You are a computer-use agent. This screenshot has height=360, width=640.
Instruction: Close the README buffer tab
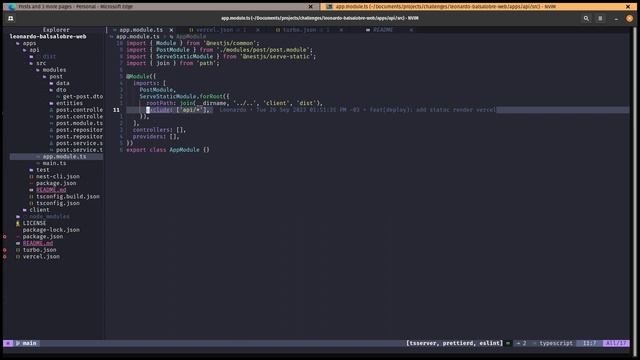411,30
